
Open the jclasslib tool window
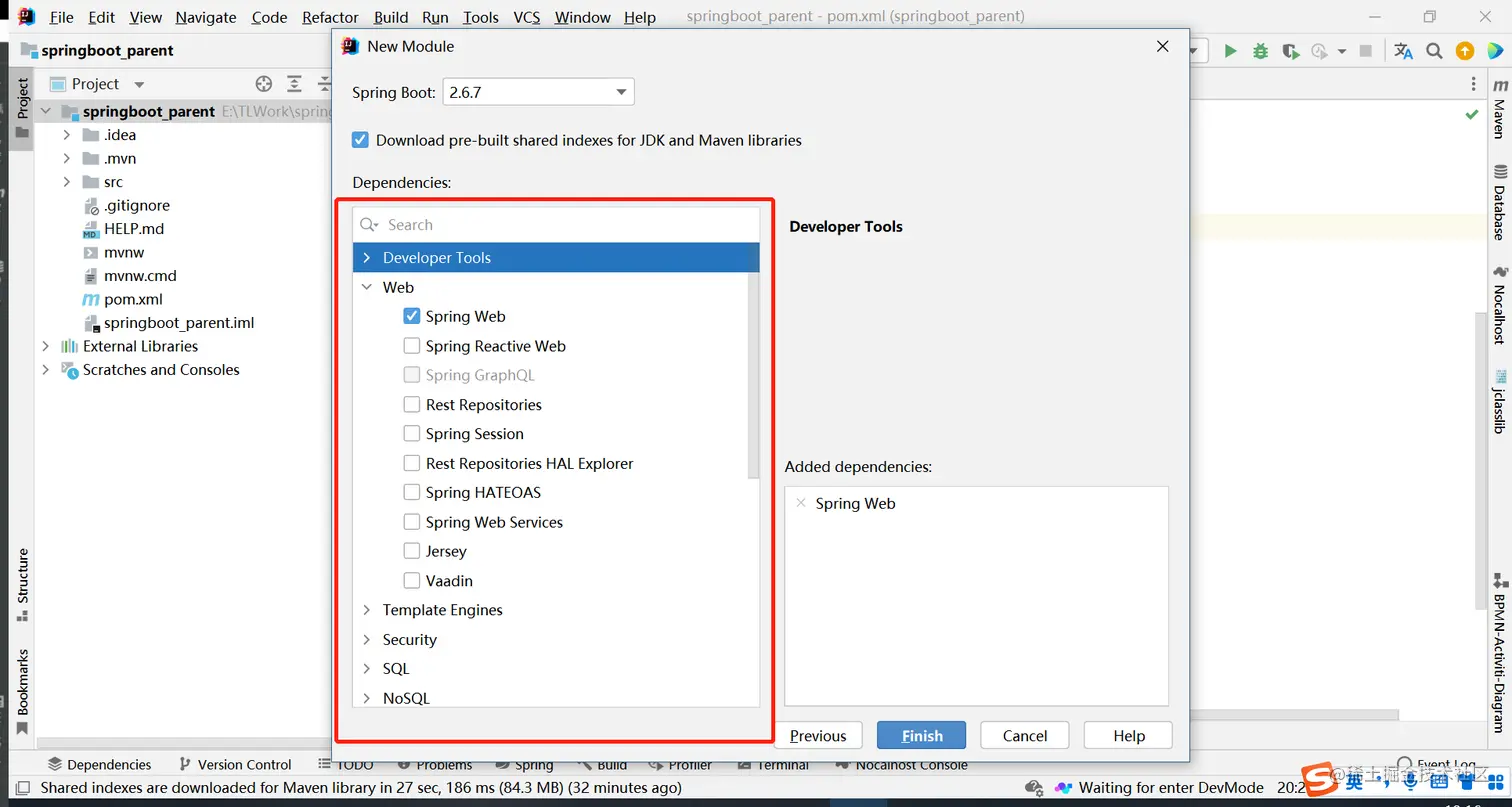(x=1500, y=403)
